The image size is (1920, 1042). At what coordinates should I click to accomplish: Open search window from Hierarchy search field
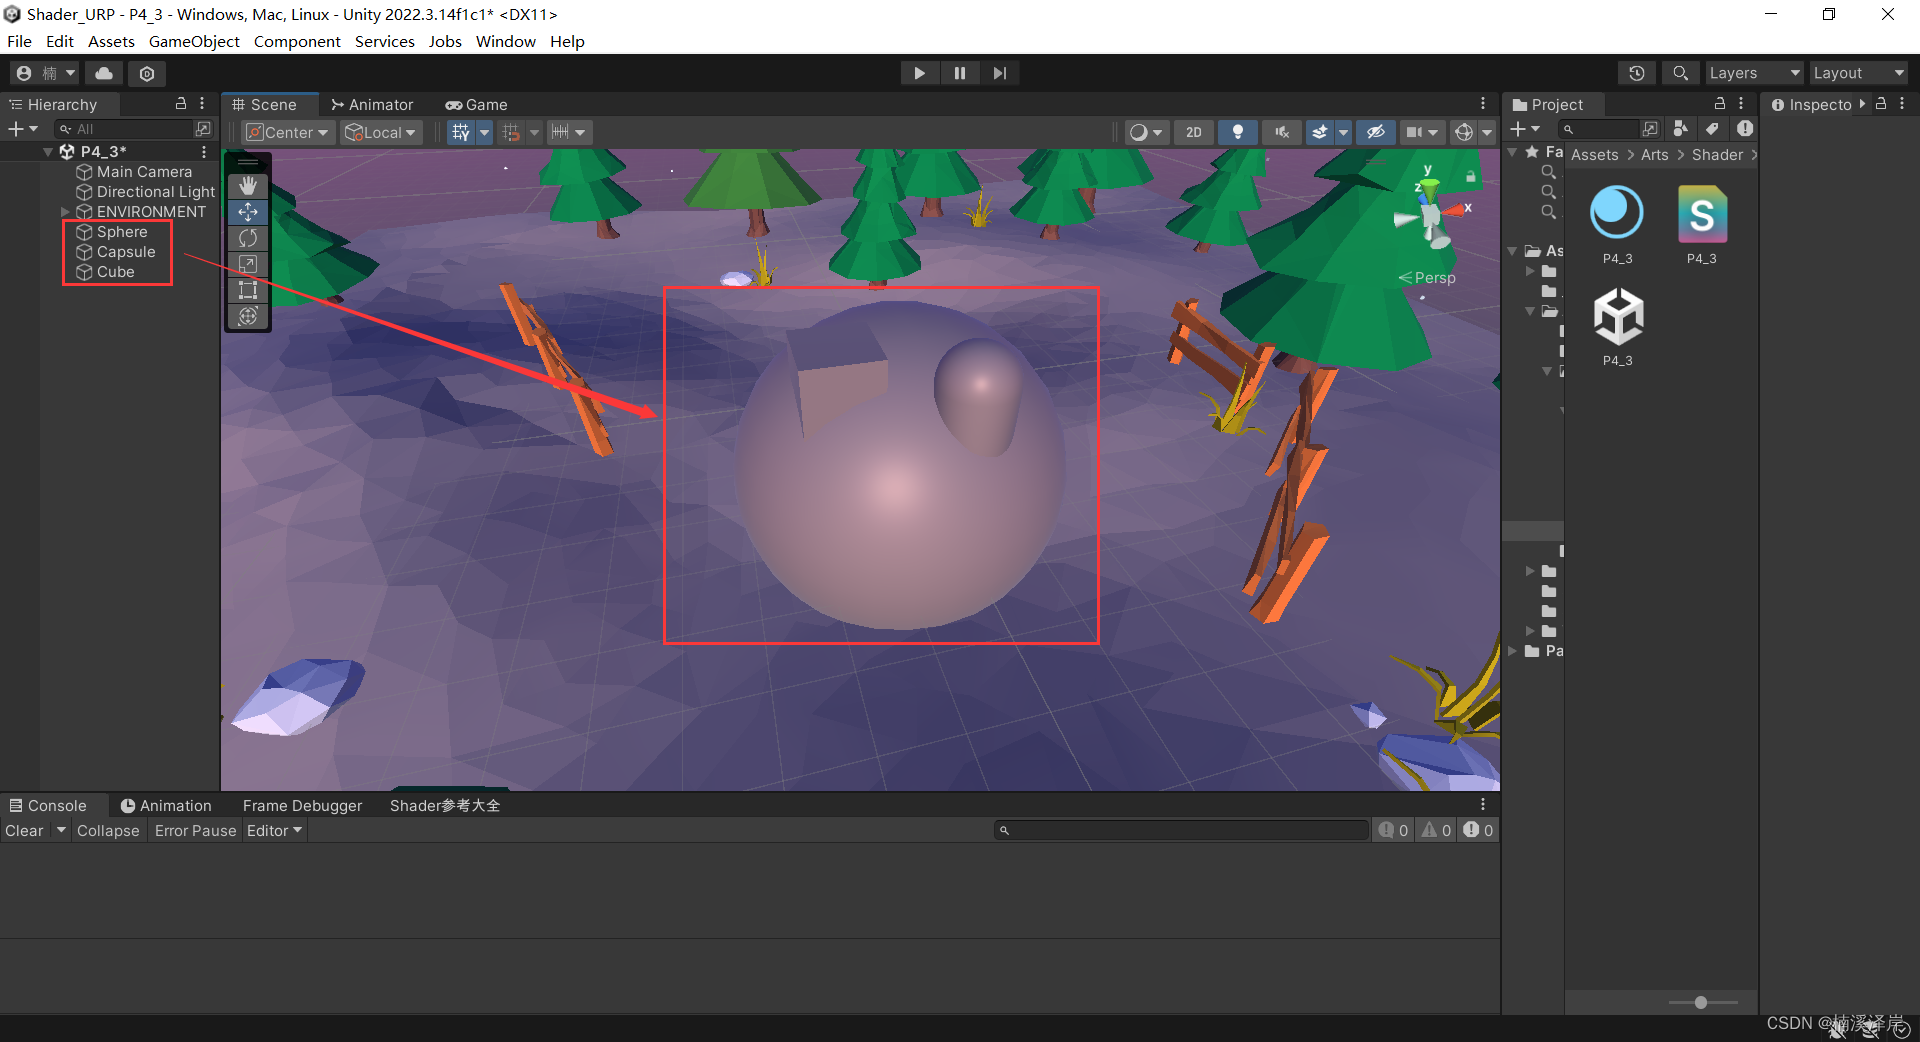click(x=203, y=129)
